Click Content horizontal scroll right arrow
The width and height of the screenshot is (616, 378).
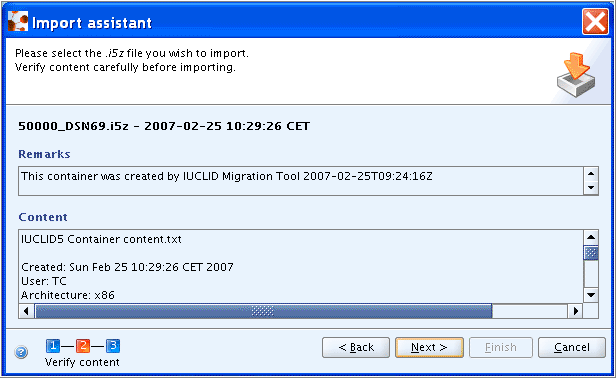[x=576, y=311]
